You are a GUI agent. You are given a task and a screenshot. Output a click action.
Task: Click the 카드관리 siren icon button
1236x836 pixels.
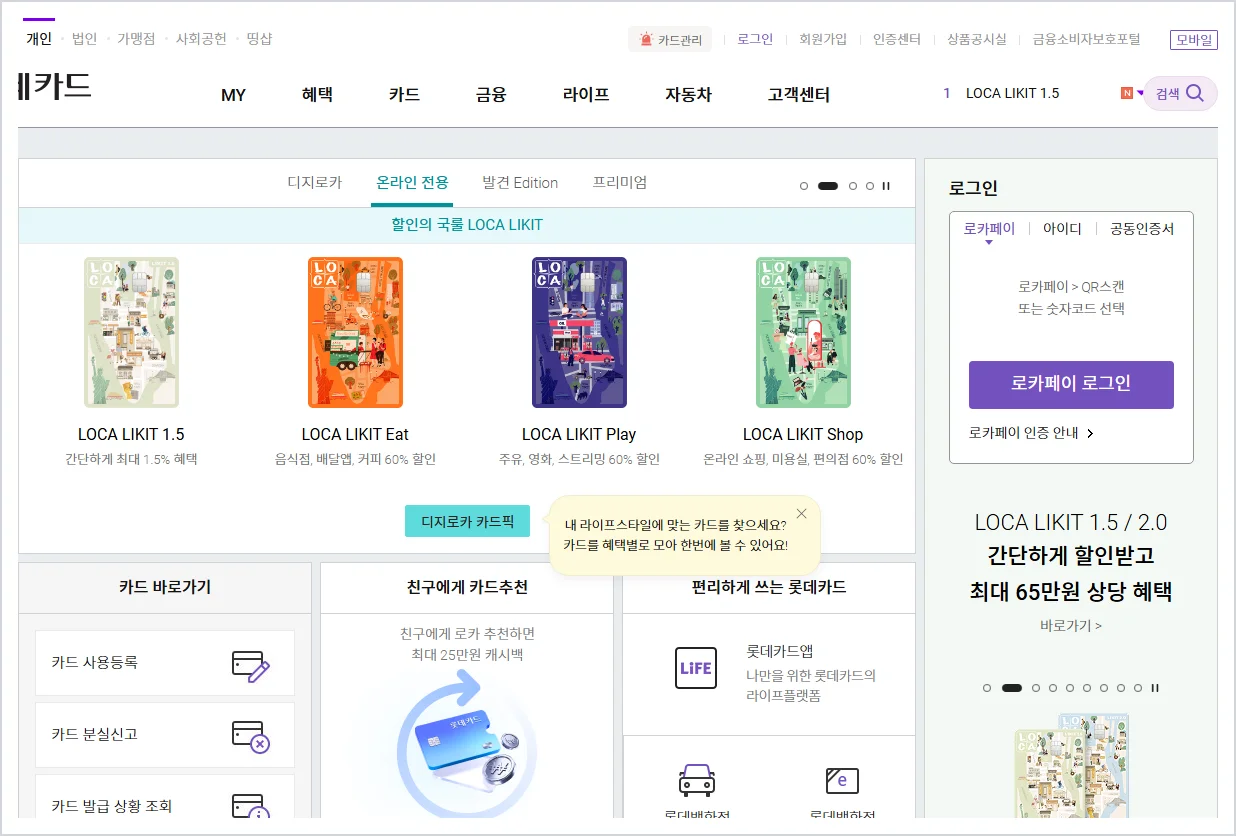click(x=670, y=40)
